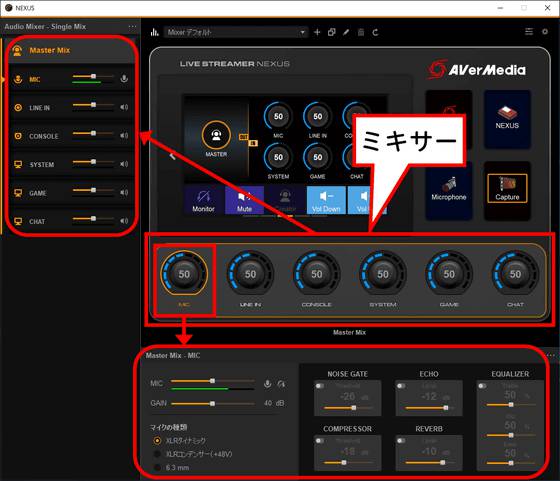
Task: Open the list menu icon at top right
Action: 529,32
